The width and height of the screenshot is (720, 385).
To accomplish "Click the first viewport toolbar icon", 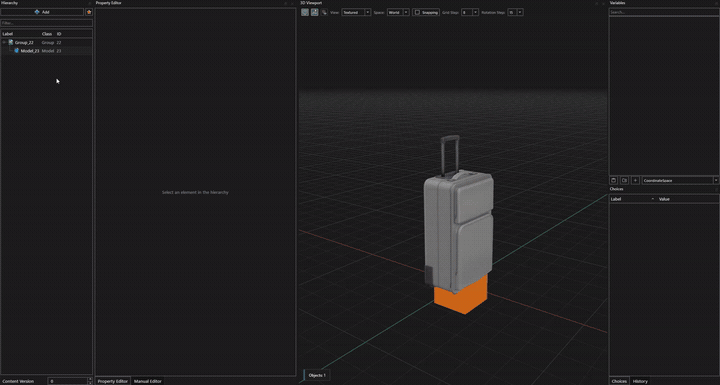I will (x=305, y=12).
